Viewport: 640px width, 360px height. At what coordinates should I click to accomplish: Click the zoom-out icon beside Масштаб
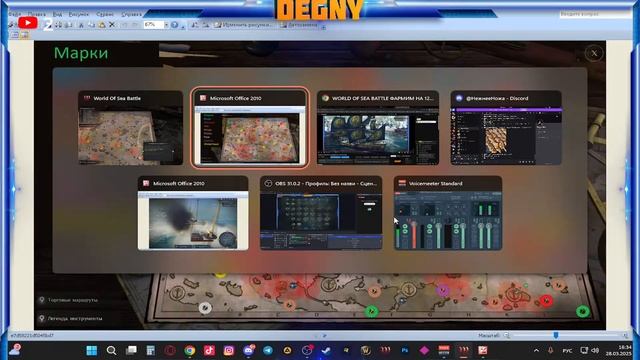(x=507, y=335)
